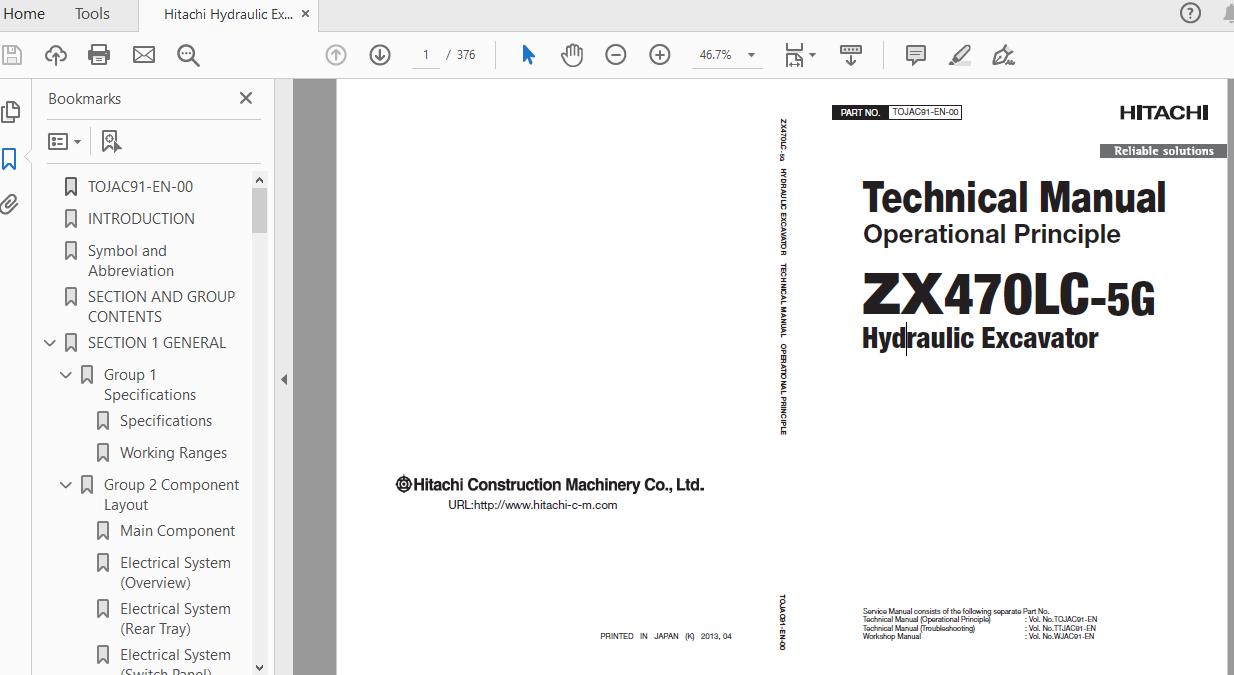Click the bookmarks panel scroll up arrow
Viewport: 1234px width, 675px height.
(259, 180)
